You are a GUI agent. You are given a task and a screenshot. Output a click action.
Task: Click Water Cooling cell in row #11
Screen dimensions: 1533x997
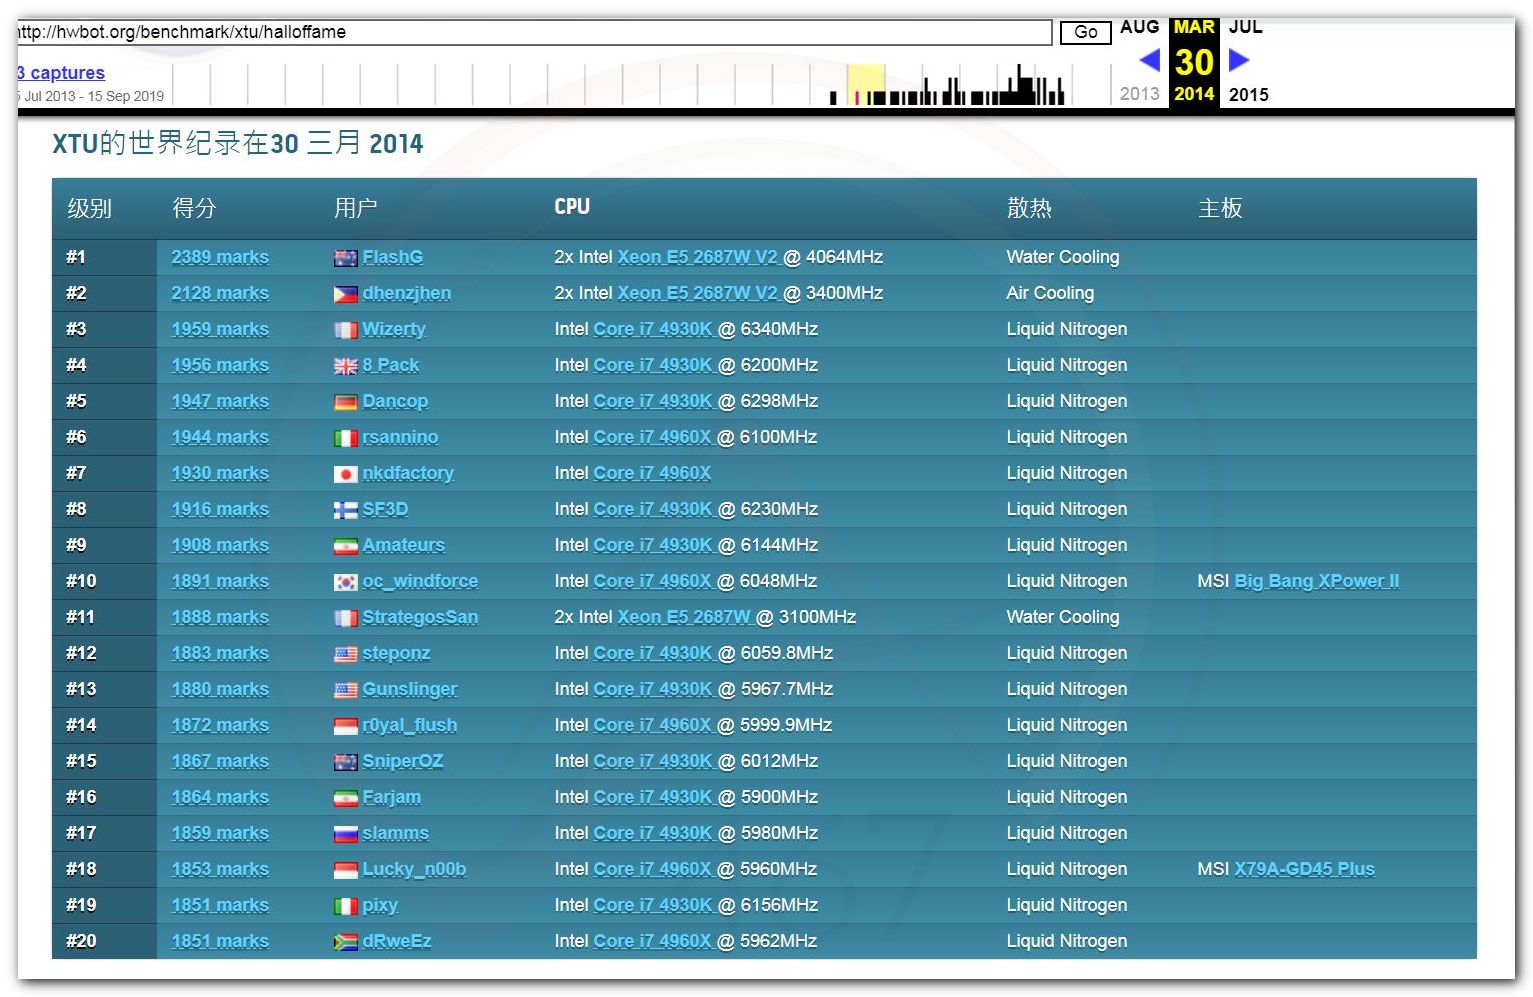[x=1063, y=617]
